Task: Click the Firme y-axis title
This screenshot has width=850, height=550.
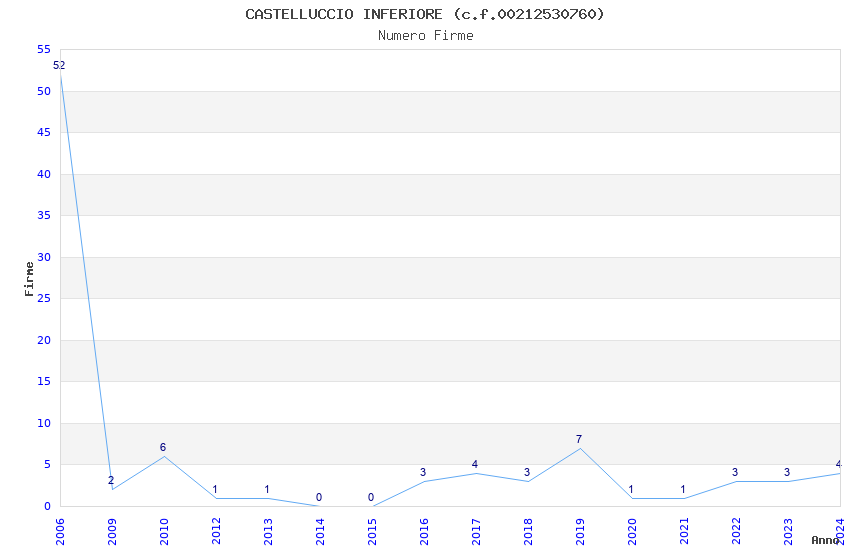Action: tap(29, 278)
